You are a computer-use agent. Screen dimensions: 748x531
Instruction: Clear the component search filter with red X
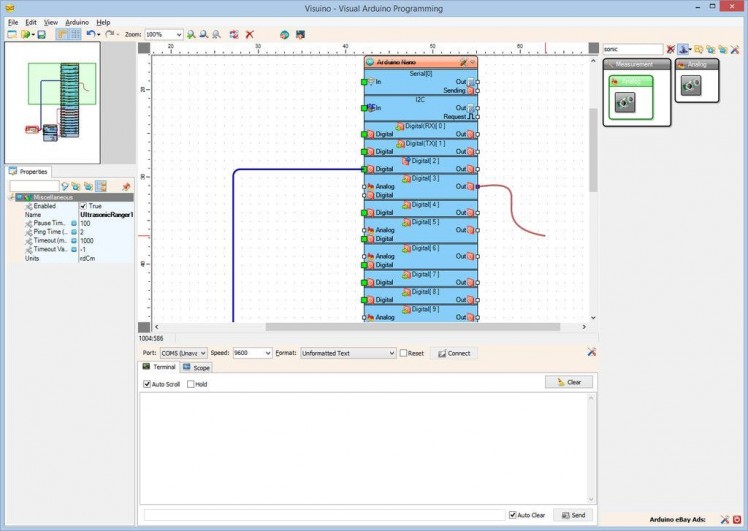pyautogui.click(x=671, y=49)
